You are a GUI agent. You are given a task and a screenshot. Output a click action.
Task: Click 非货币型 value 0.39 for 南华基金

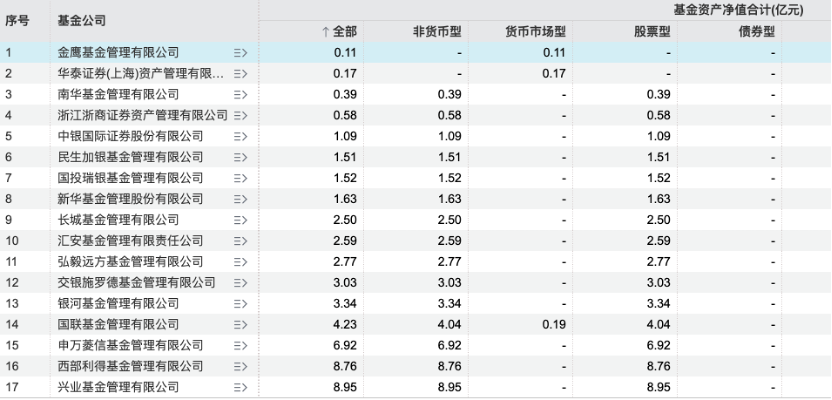[x=450, y=94]
